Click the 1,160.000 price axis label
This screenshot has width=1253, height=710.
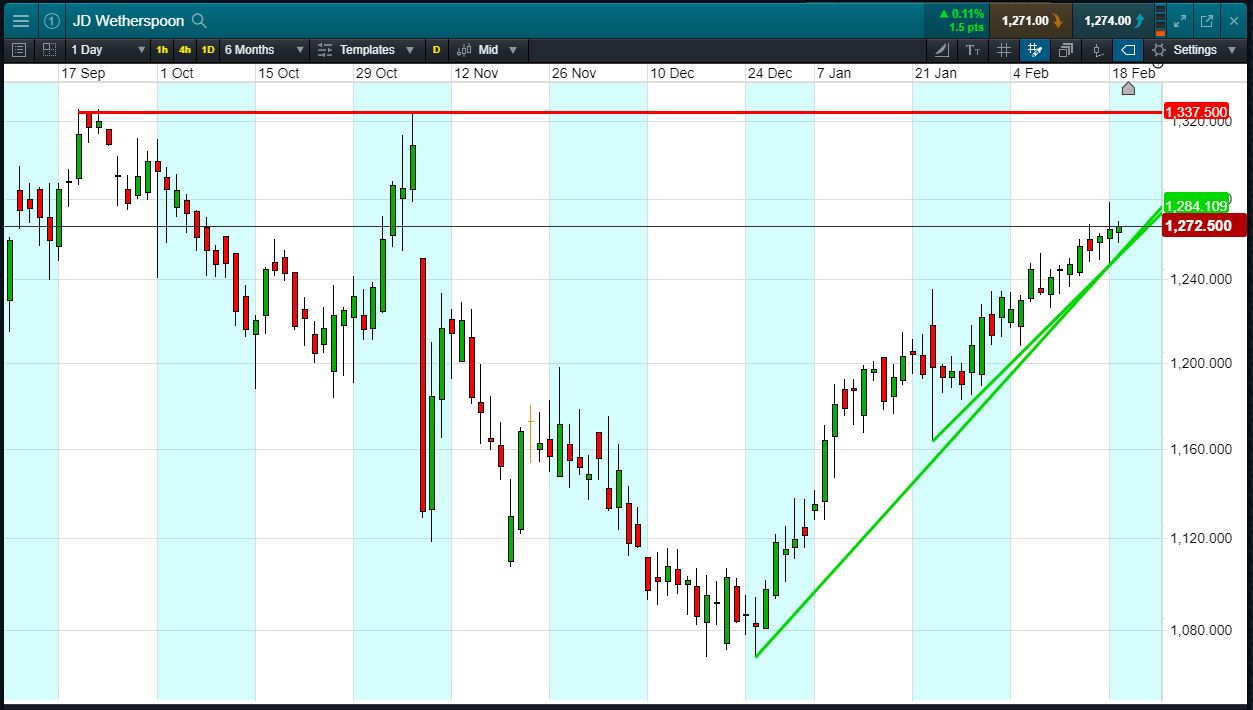click(x=1200, y=450)
